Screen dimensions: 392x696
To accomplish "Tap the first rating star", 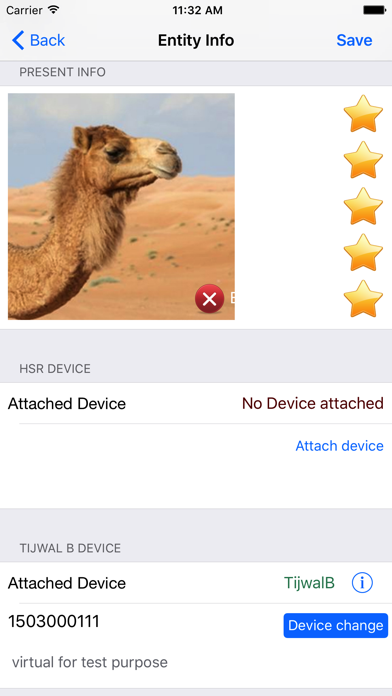I will [363, 114].
